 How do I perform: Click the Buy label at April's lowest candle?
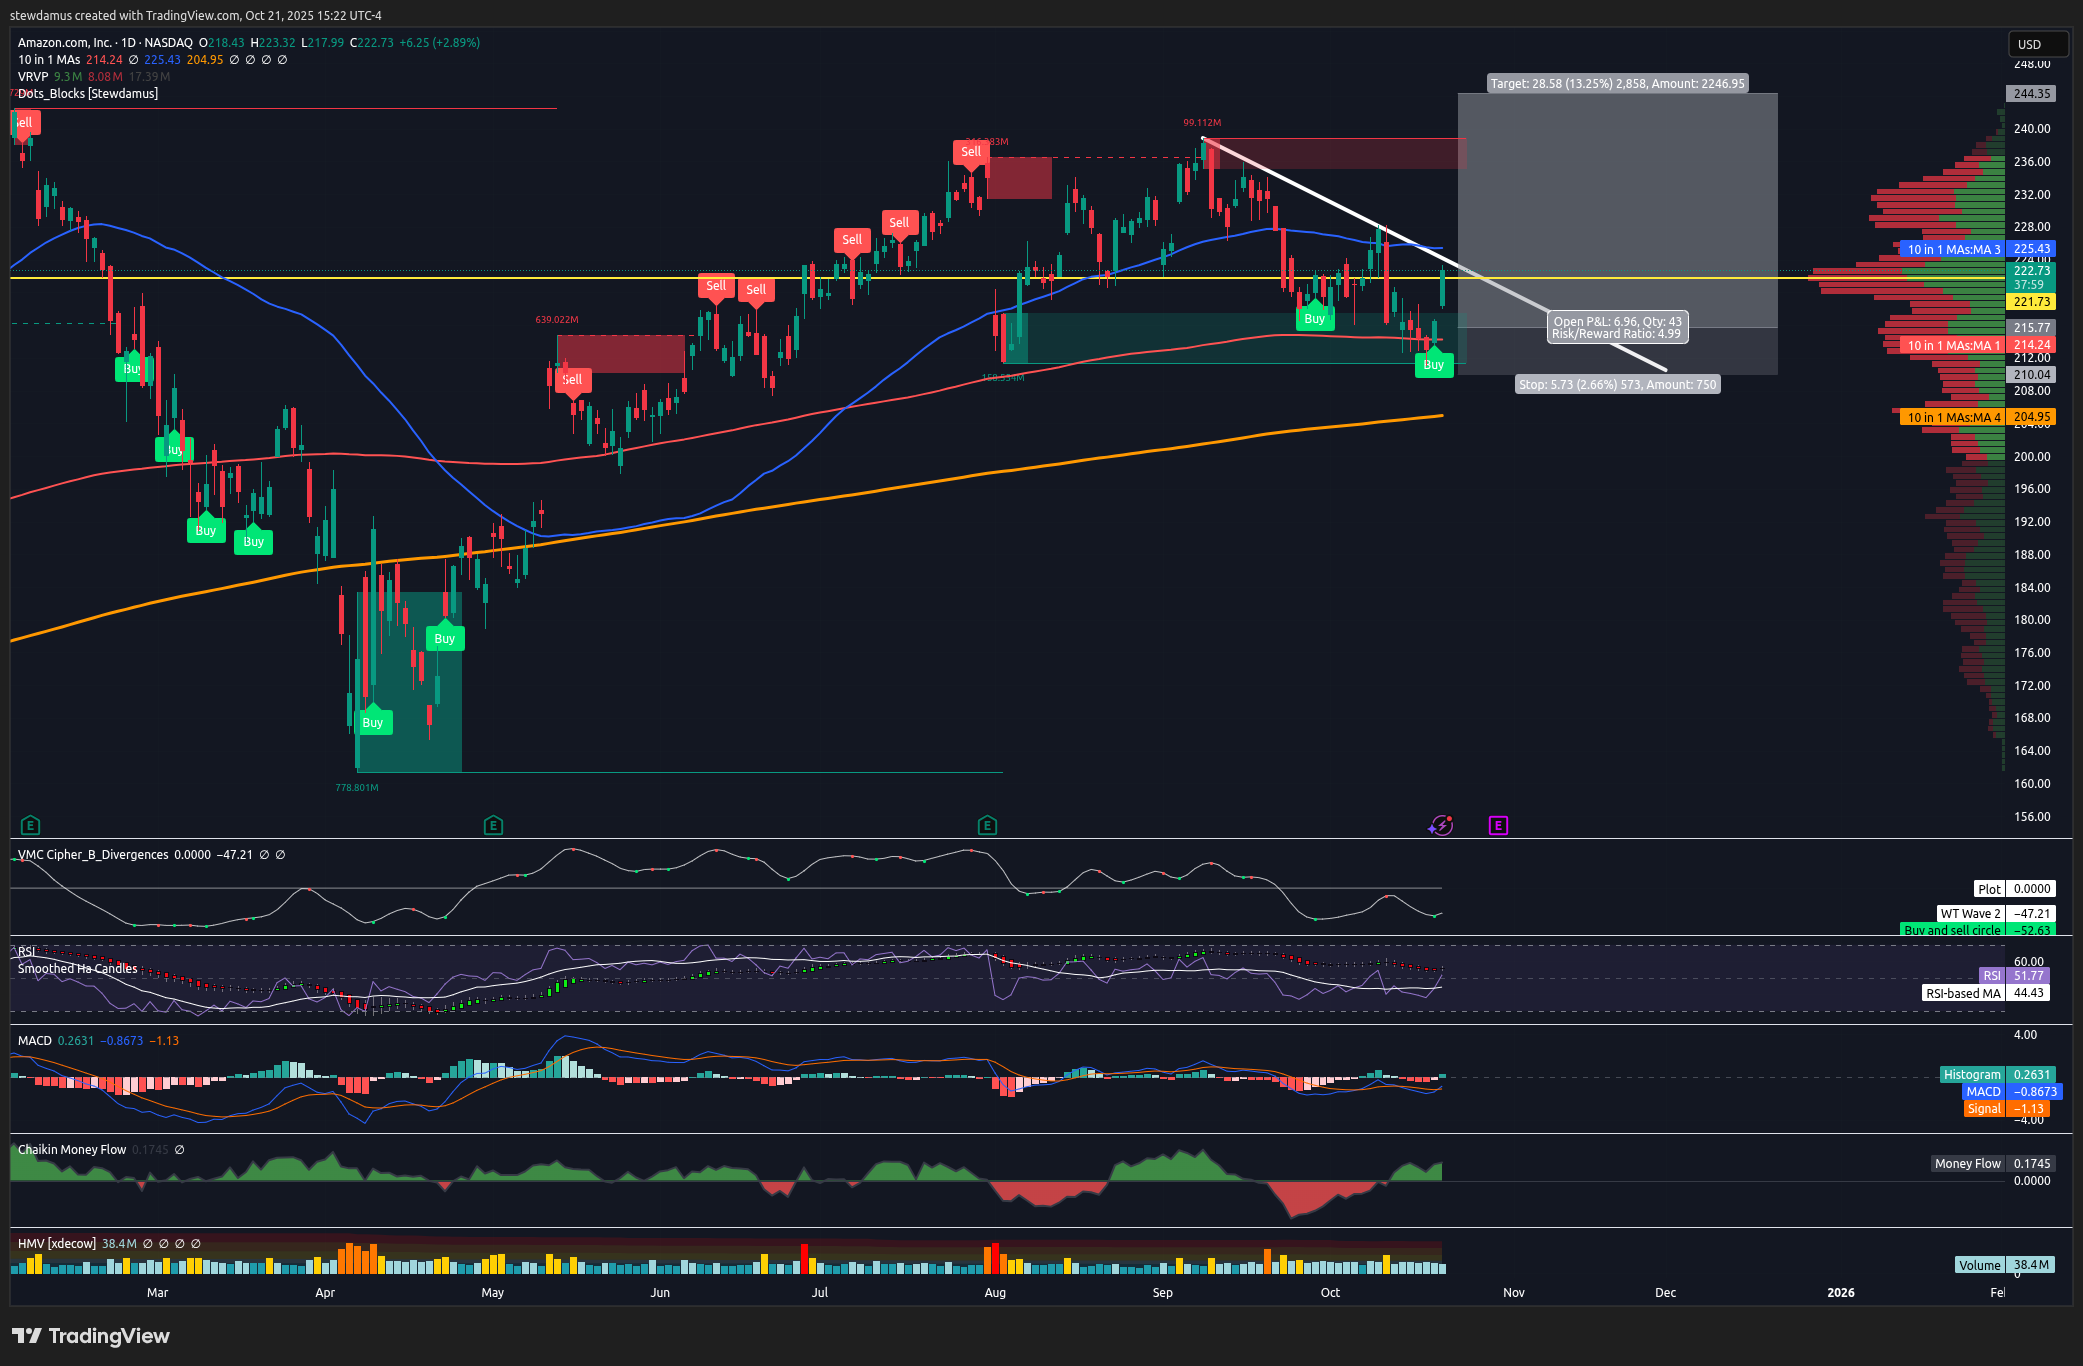[373, 722]
